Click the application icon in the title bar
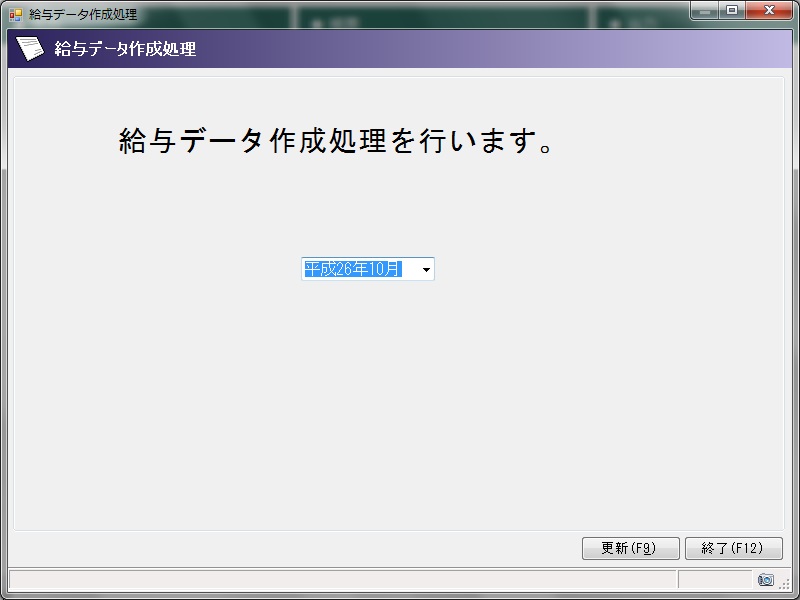 pos(15,15)
